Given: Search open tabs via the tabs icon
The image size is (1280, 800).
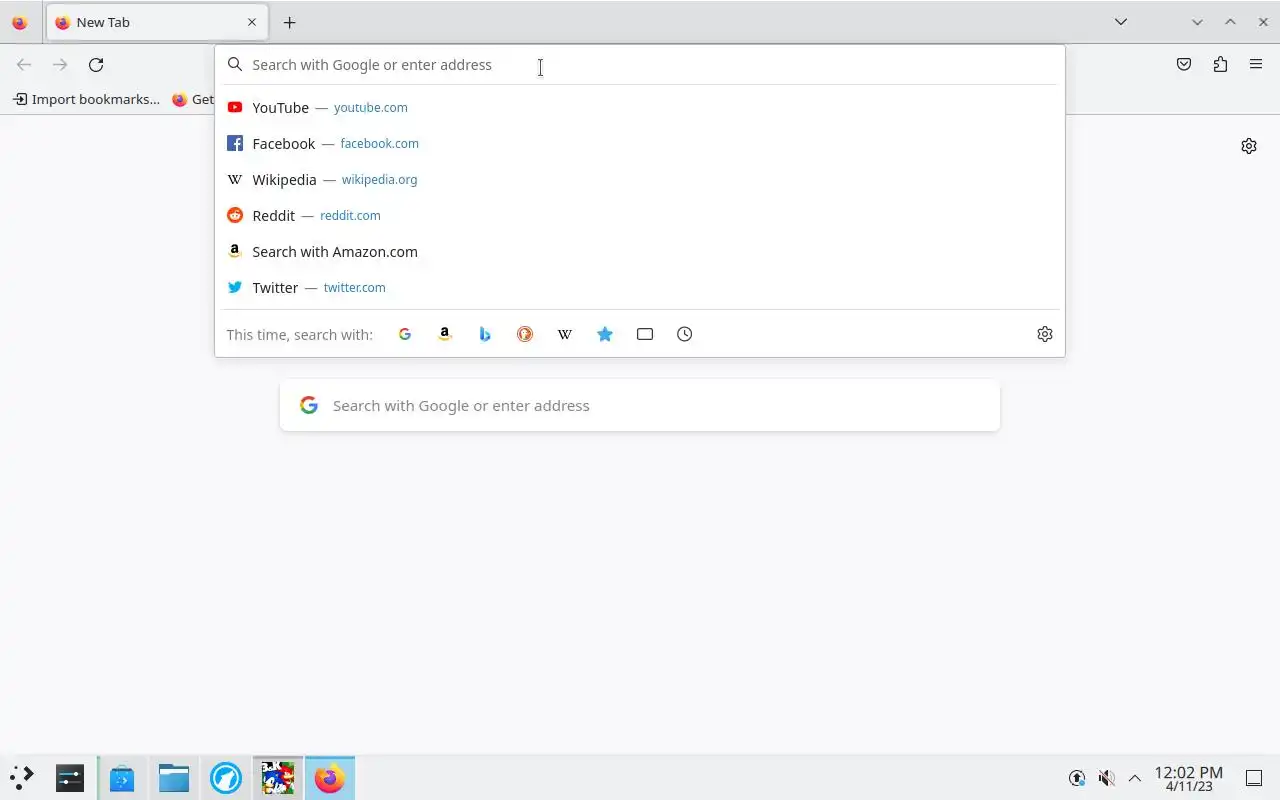Looking at the screenshot, I should point(645,334).
